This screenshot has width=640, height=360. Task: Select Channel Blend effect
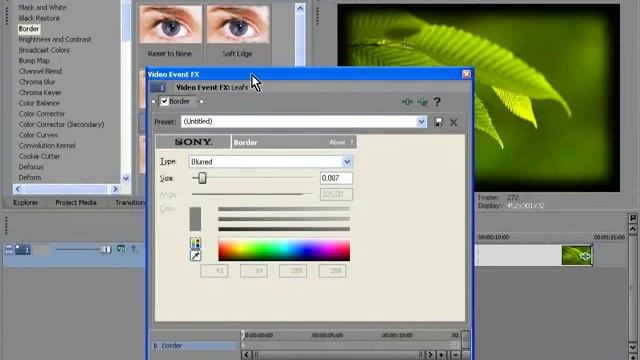tap(40, 71)
